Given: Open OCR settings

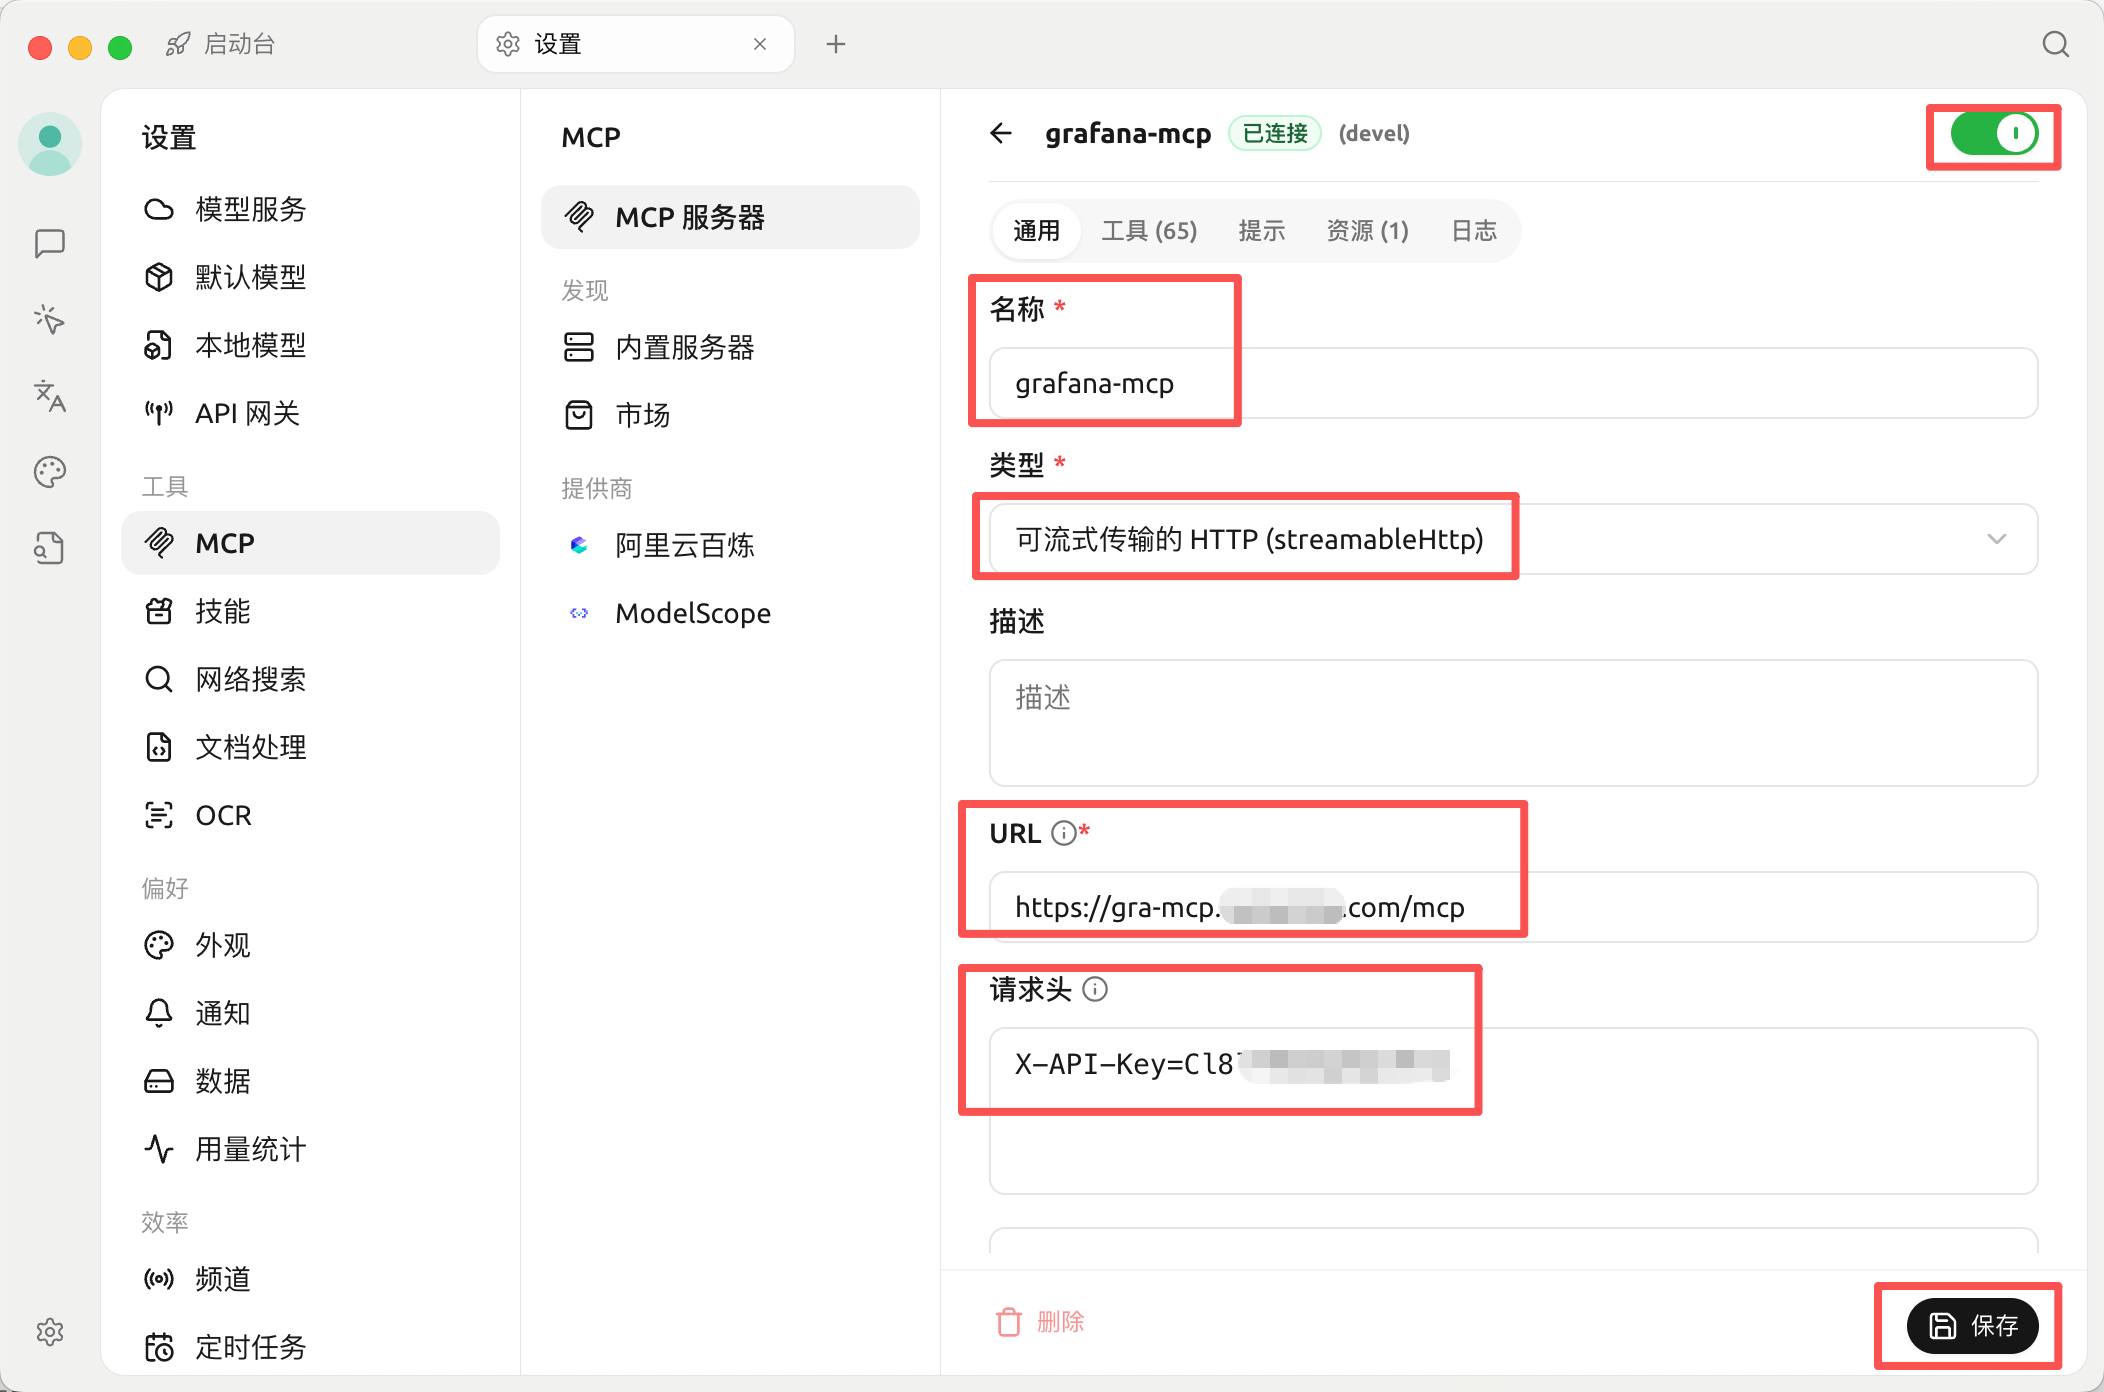Looking at the screenshot, I should point(310,815).
